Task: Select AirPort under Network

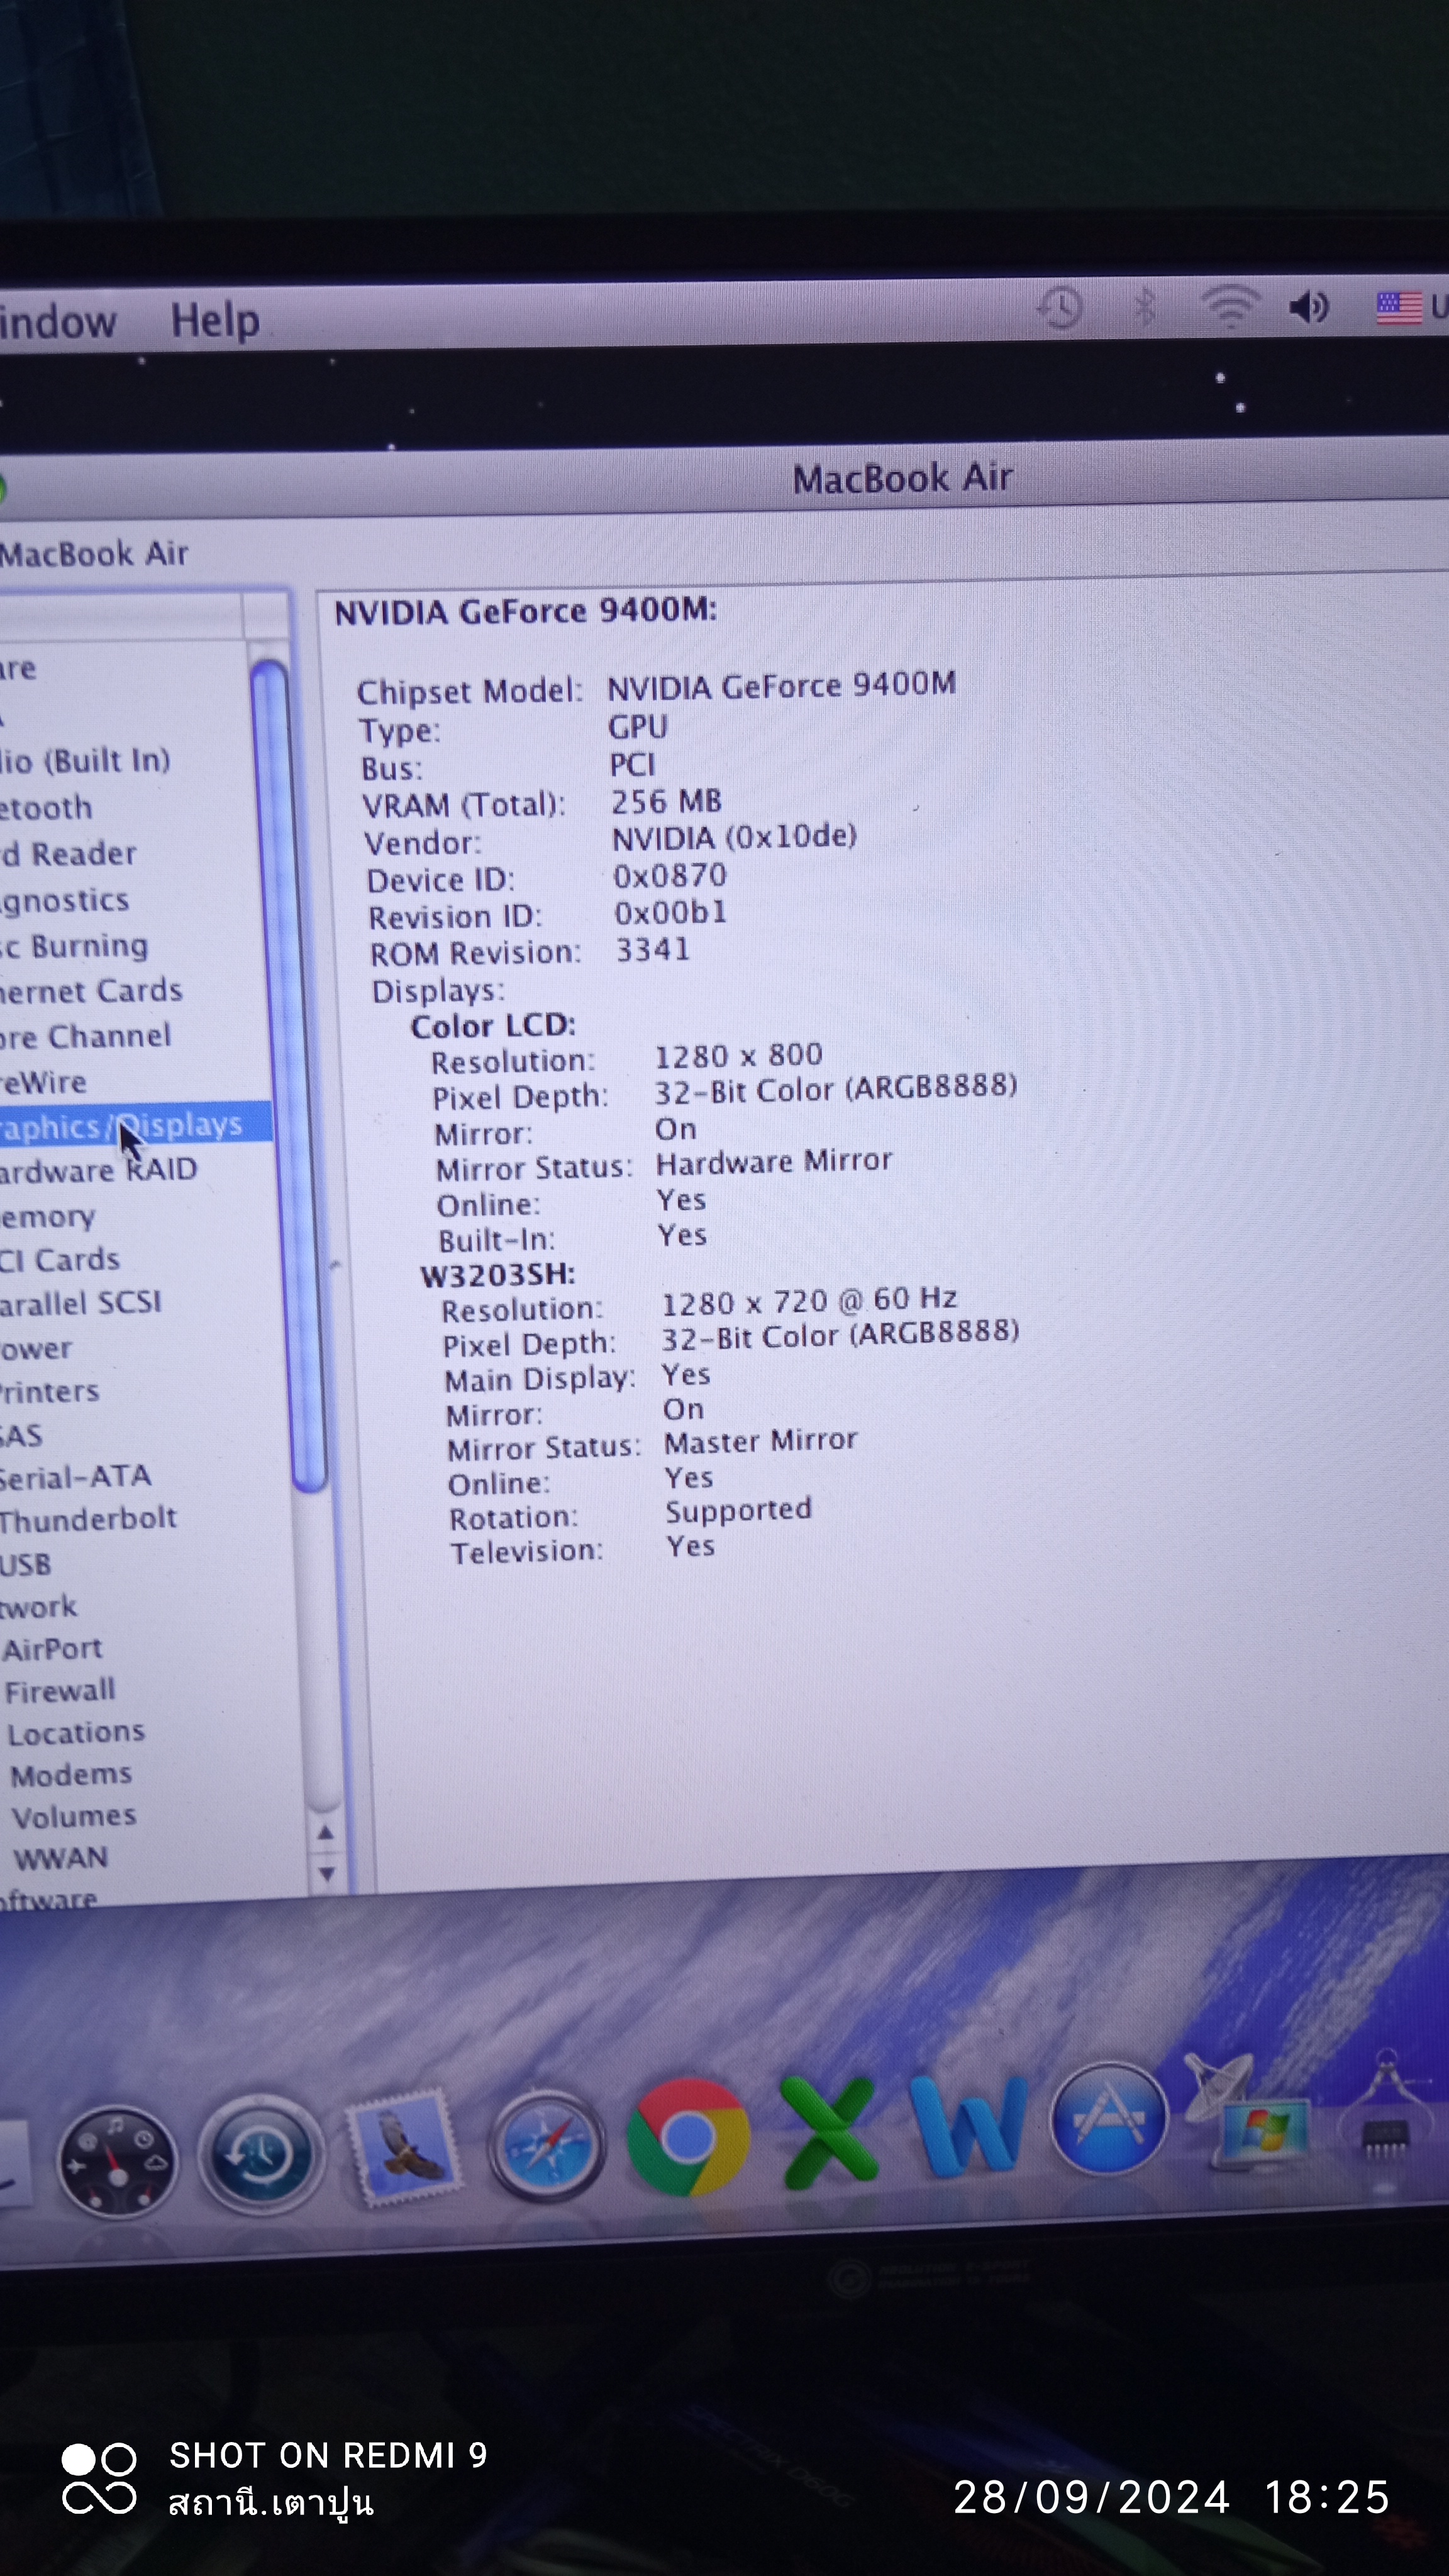Action: point(53,1649)
